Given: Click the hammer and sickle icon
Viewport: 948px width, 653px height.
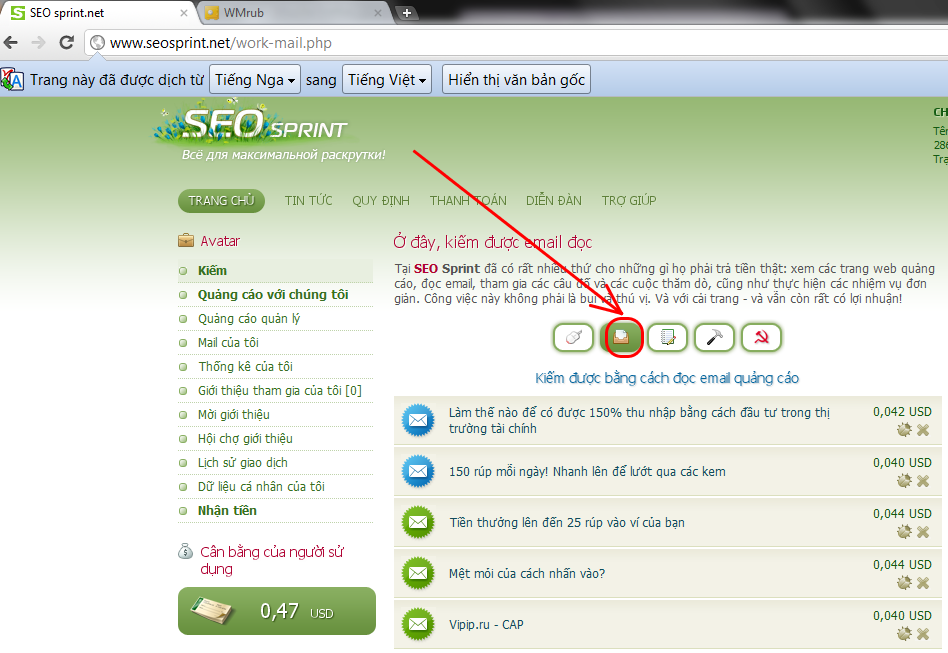Looking at the screenshot, I should 762,337.
